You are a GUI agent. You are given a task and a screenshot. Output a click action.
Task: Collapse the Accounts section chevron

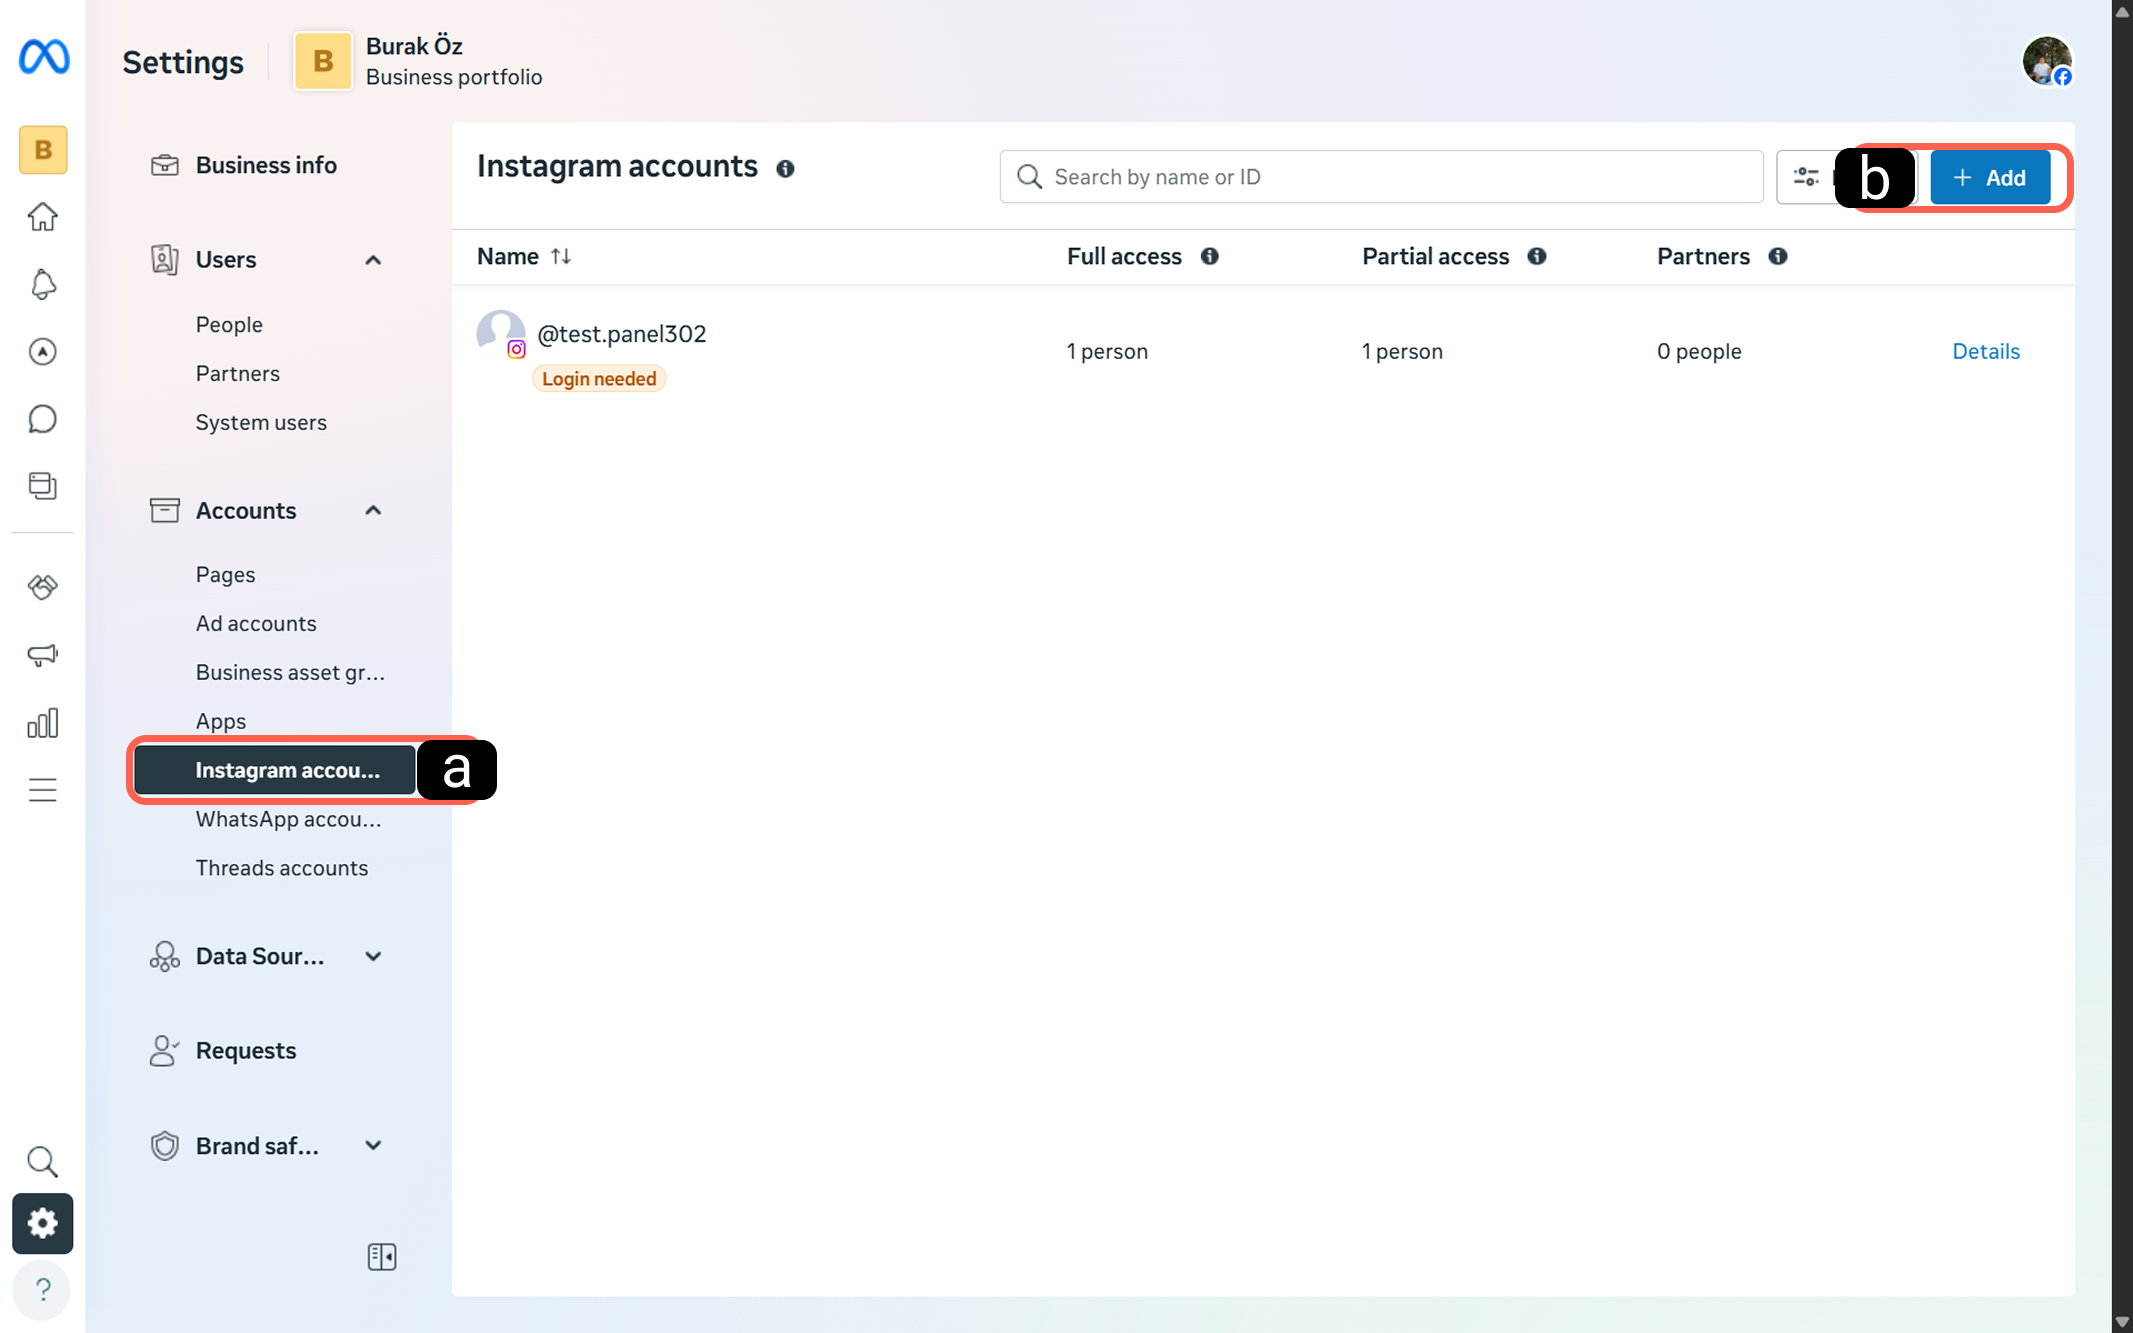pyautogui.click(x=373, y=511)
